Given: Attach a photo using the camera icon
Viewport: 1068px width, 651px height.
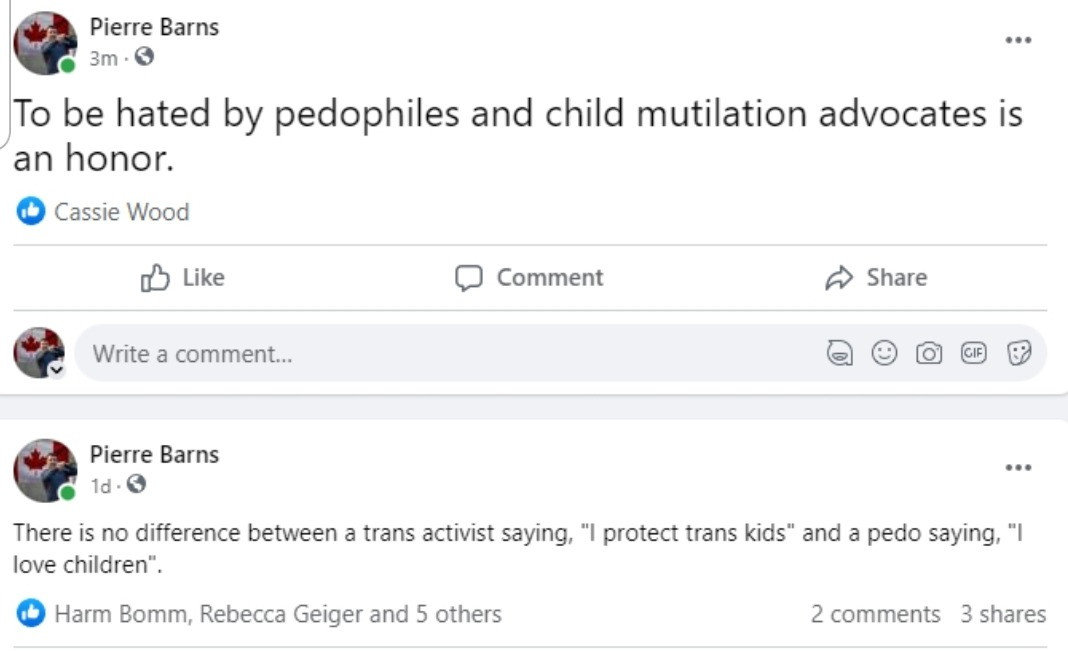Looking at the screenshot, I should pos(929,353).
